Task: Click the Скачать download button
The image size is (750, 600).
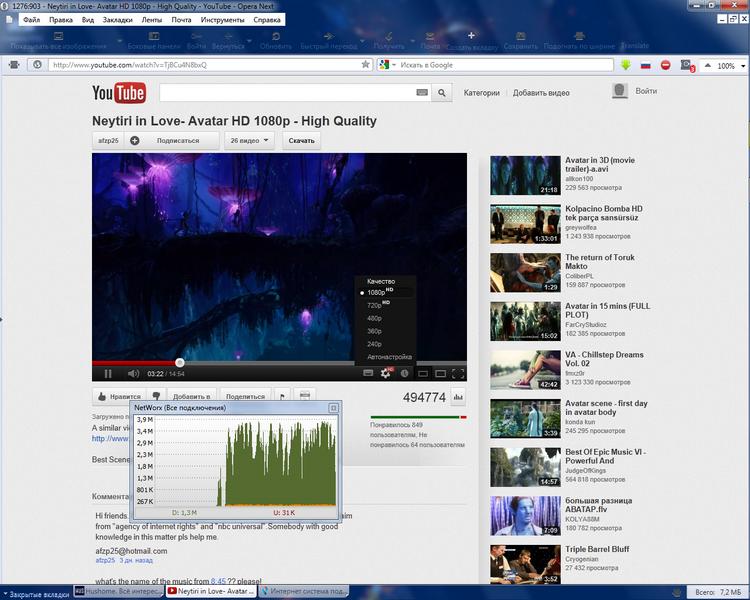Action: click(x=301, y=141)
